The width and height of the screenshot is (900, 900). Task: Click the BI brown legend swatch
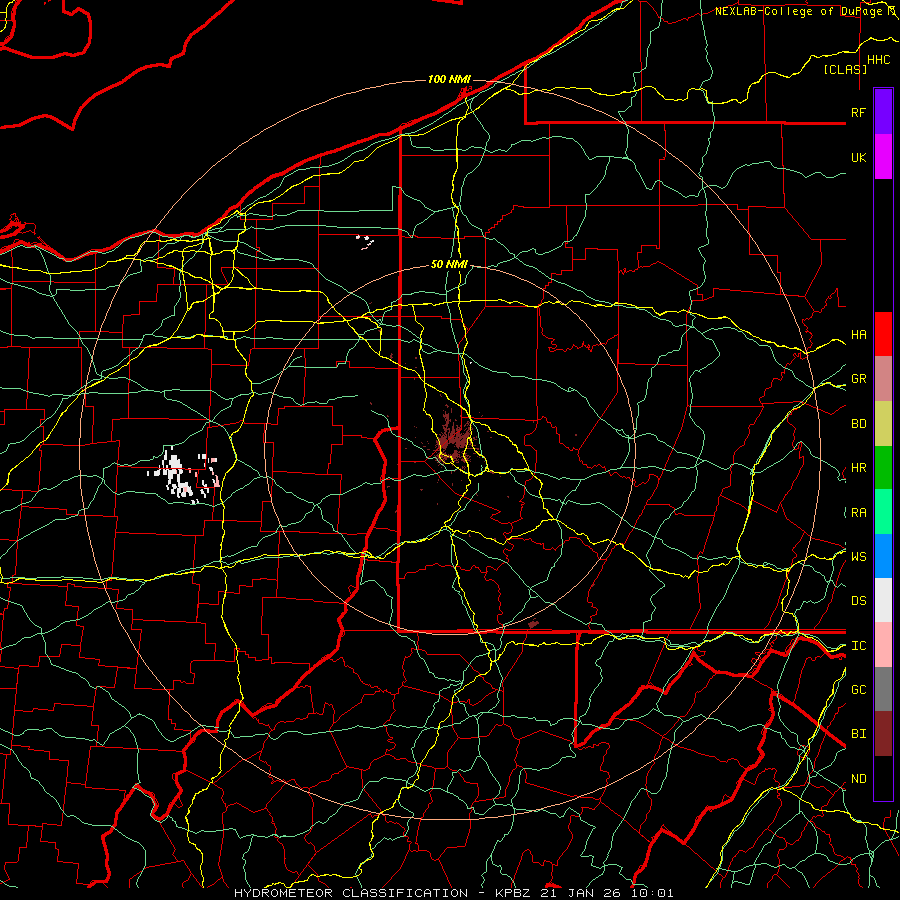click(x=883, y=734)
